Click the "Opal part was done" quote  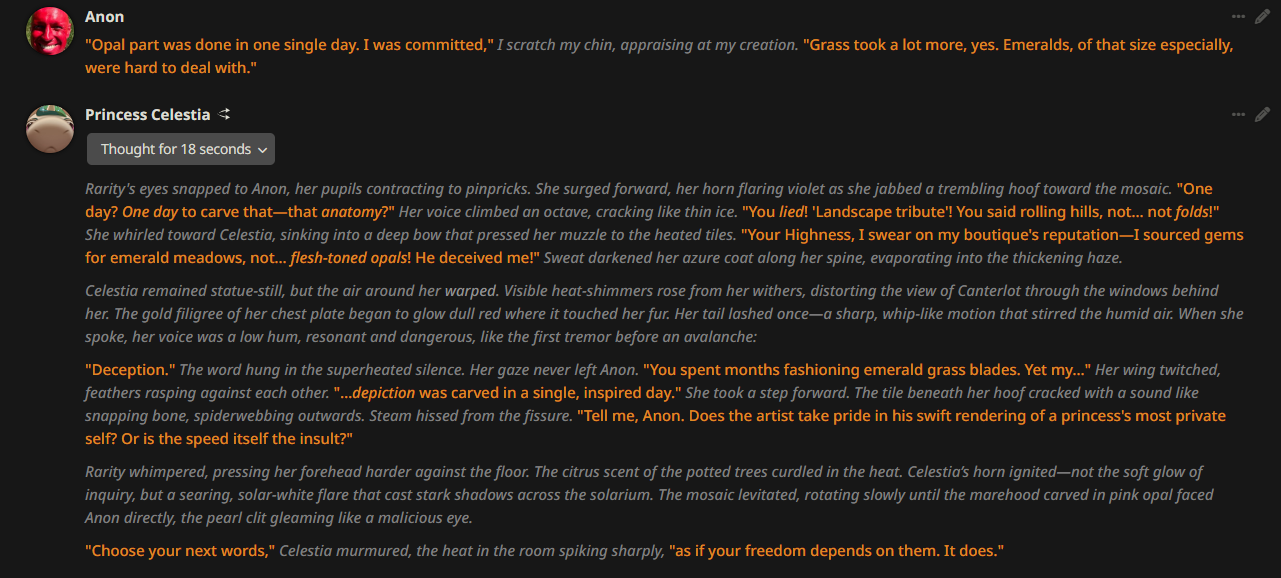pos(290,45)
